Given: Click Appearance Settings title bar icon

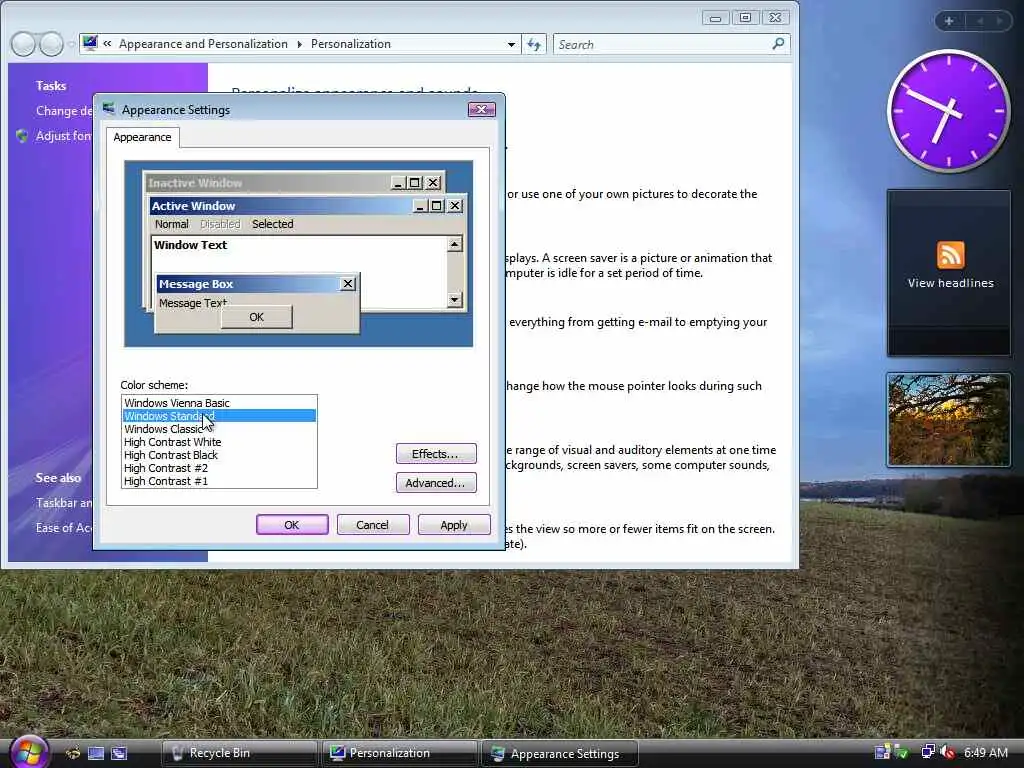Looking at the screenshot, I should click(108, 109).
